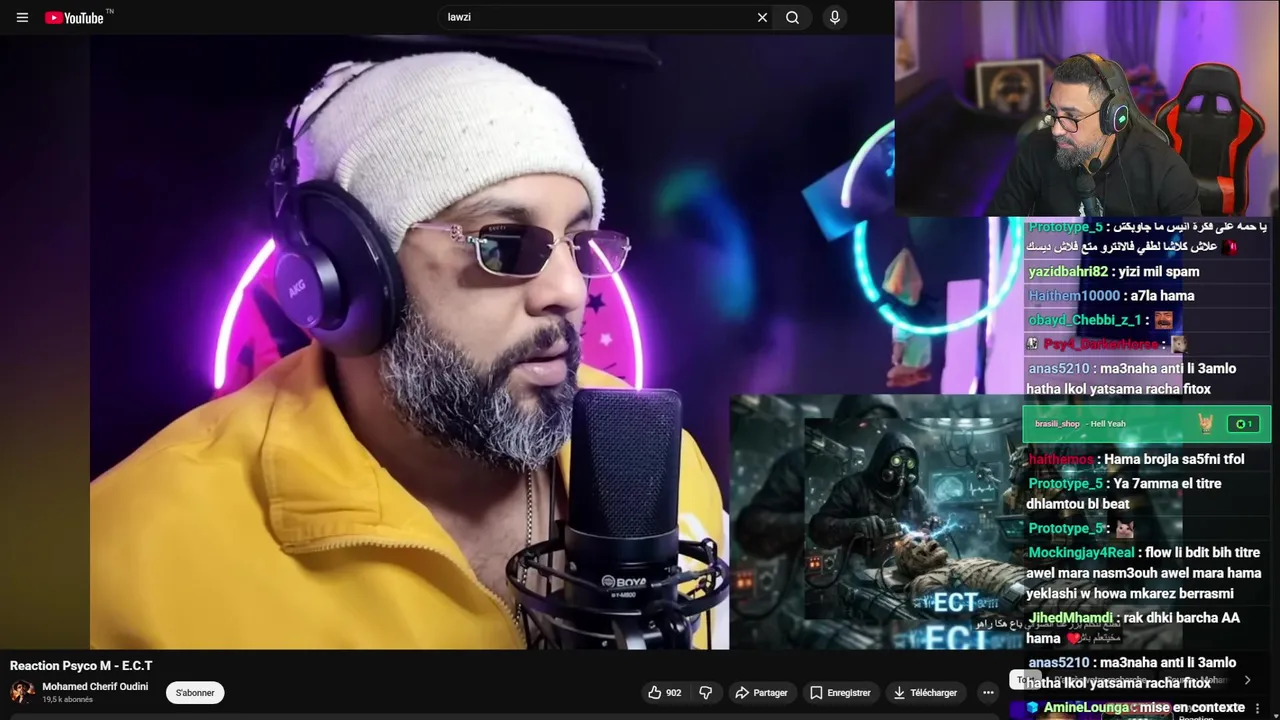The height and width of the screenshot is (720, 1280).
Task: Download the video with Télécharger
Action: click(x=925, y=692)
